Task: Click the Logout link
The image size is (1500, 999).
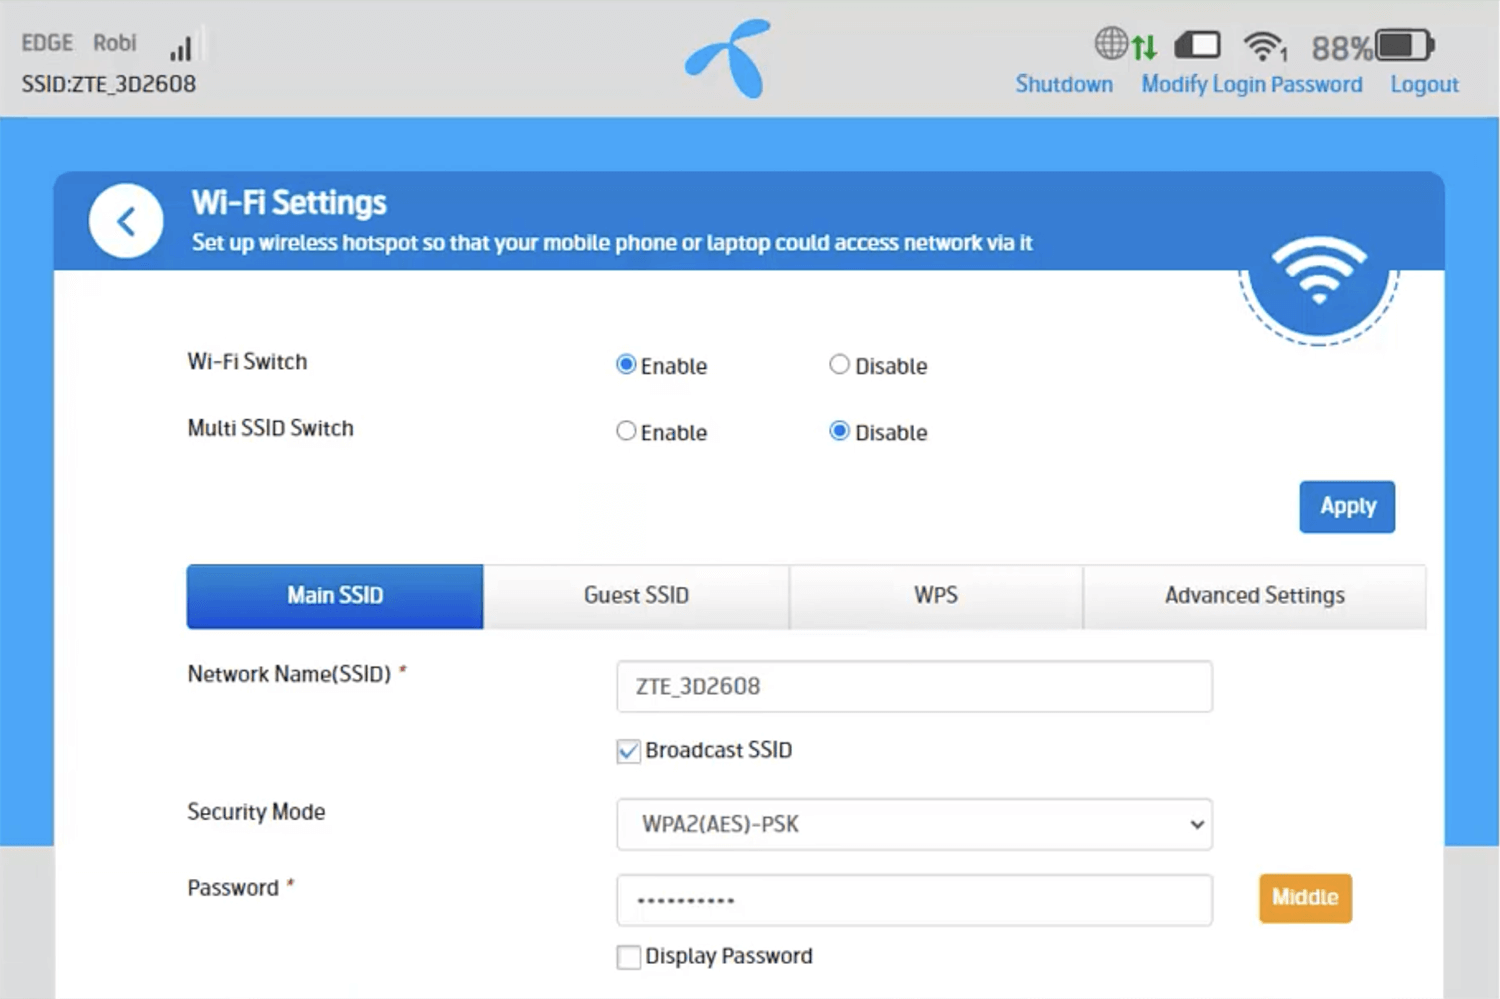Action: click(1424, 85)
